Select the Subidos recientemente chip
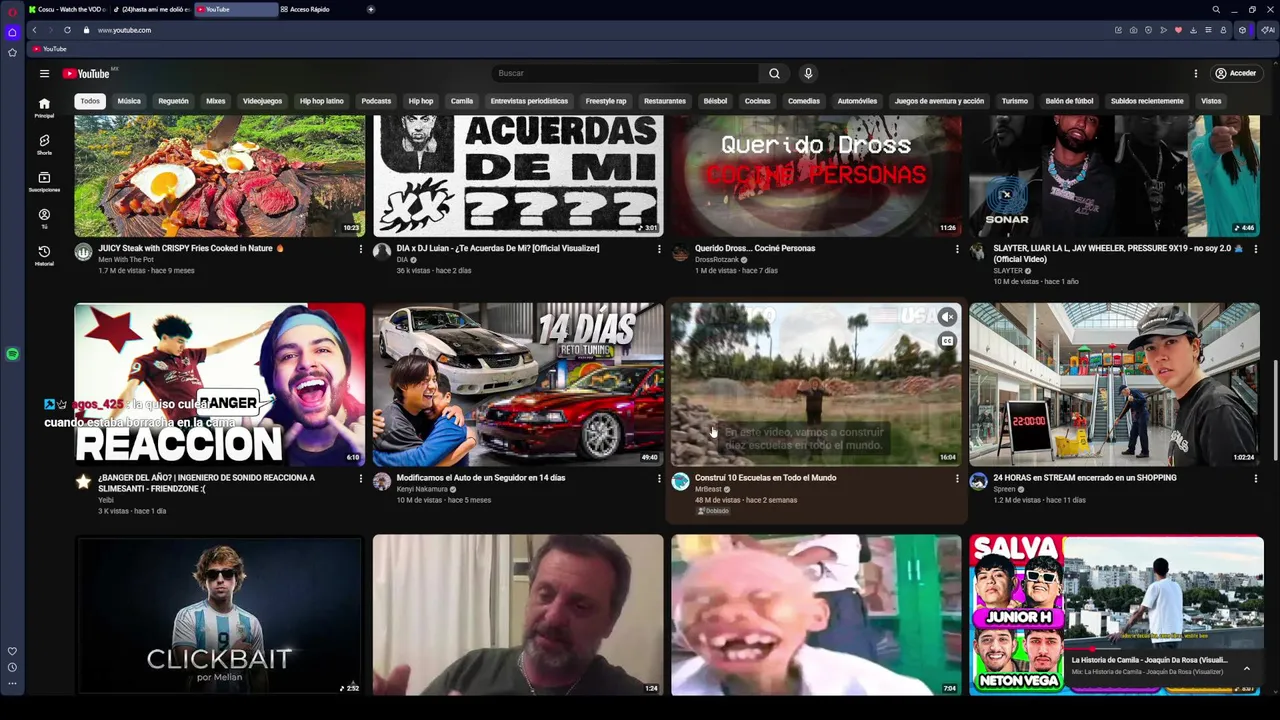The width and height of the screenshot is (1280, 720). tap(1147, 101)
